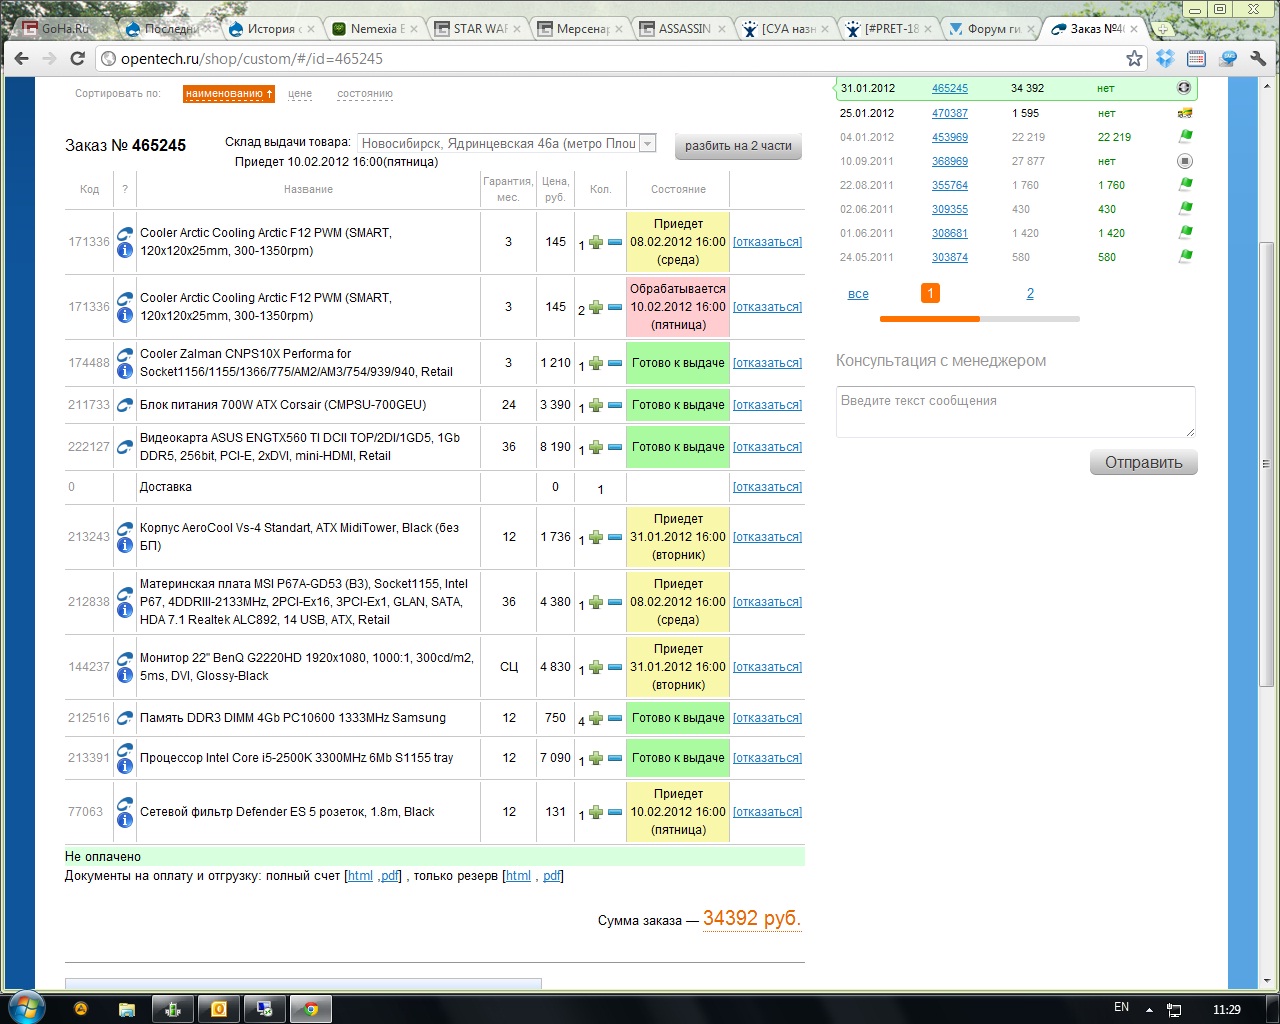Switch to the Nemexia browser tab
The image size is (1280, 1024).
(375, 29)
